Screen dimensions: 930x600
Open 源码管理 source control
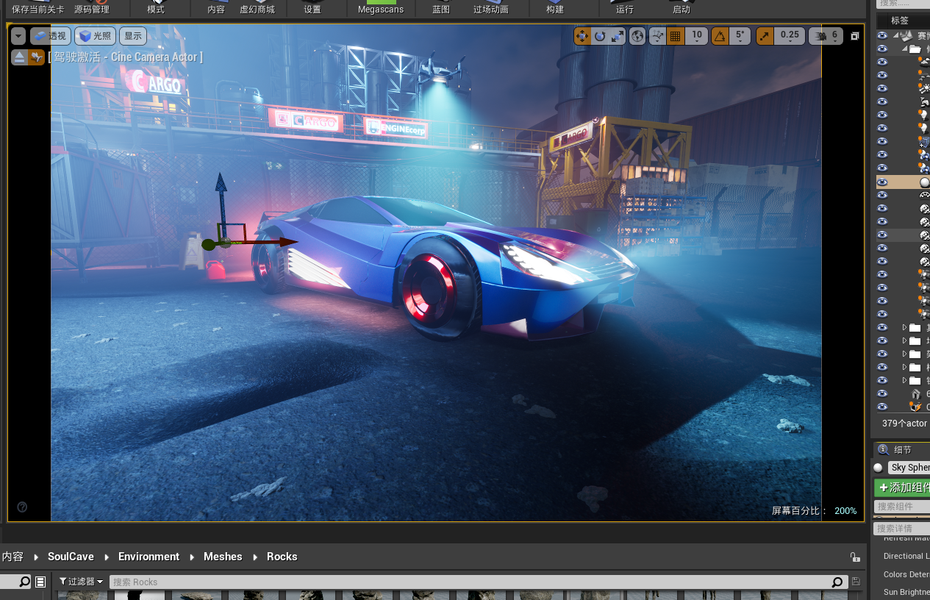pos(92,8)
